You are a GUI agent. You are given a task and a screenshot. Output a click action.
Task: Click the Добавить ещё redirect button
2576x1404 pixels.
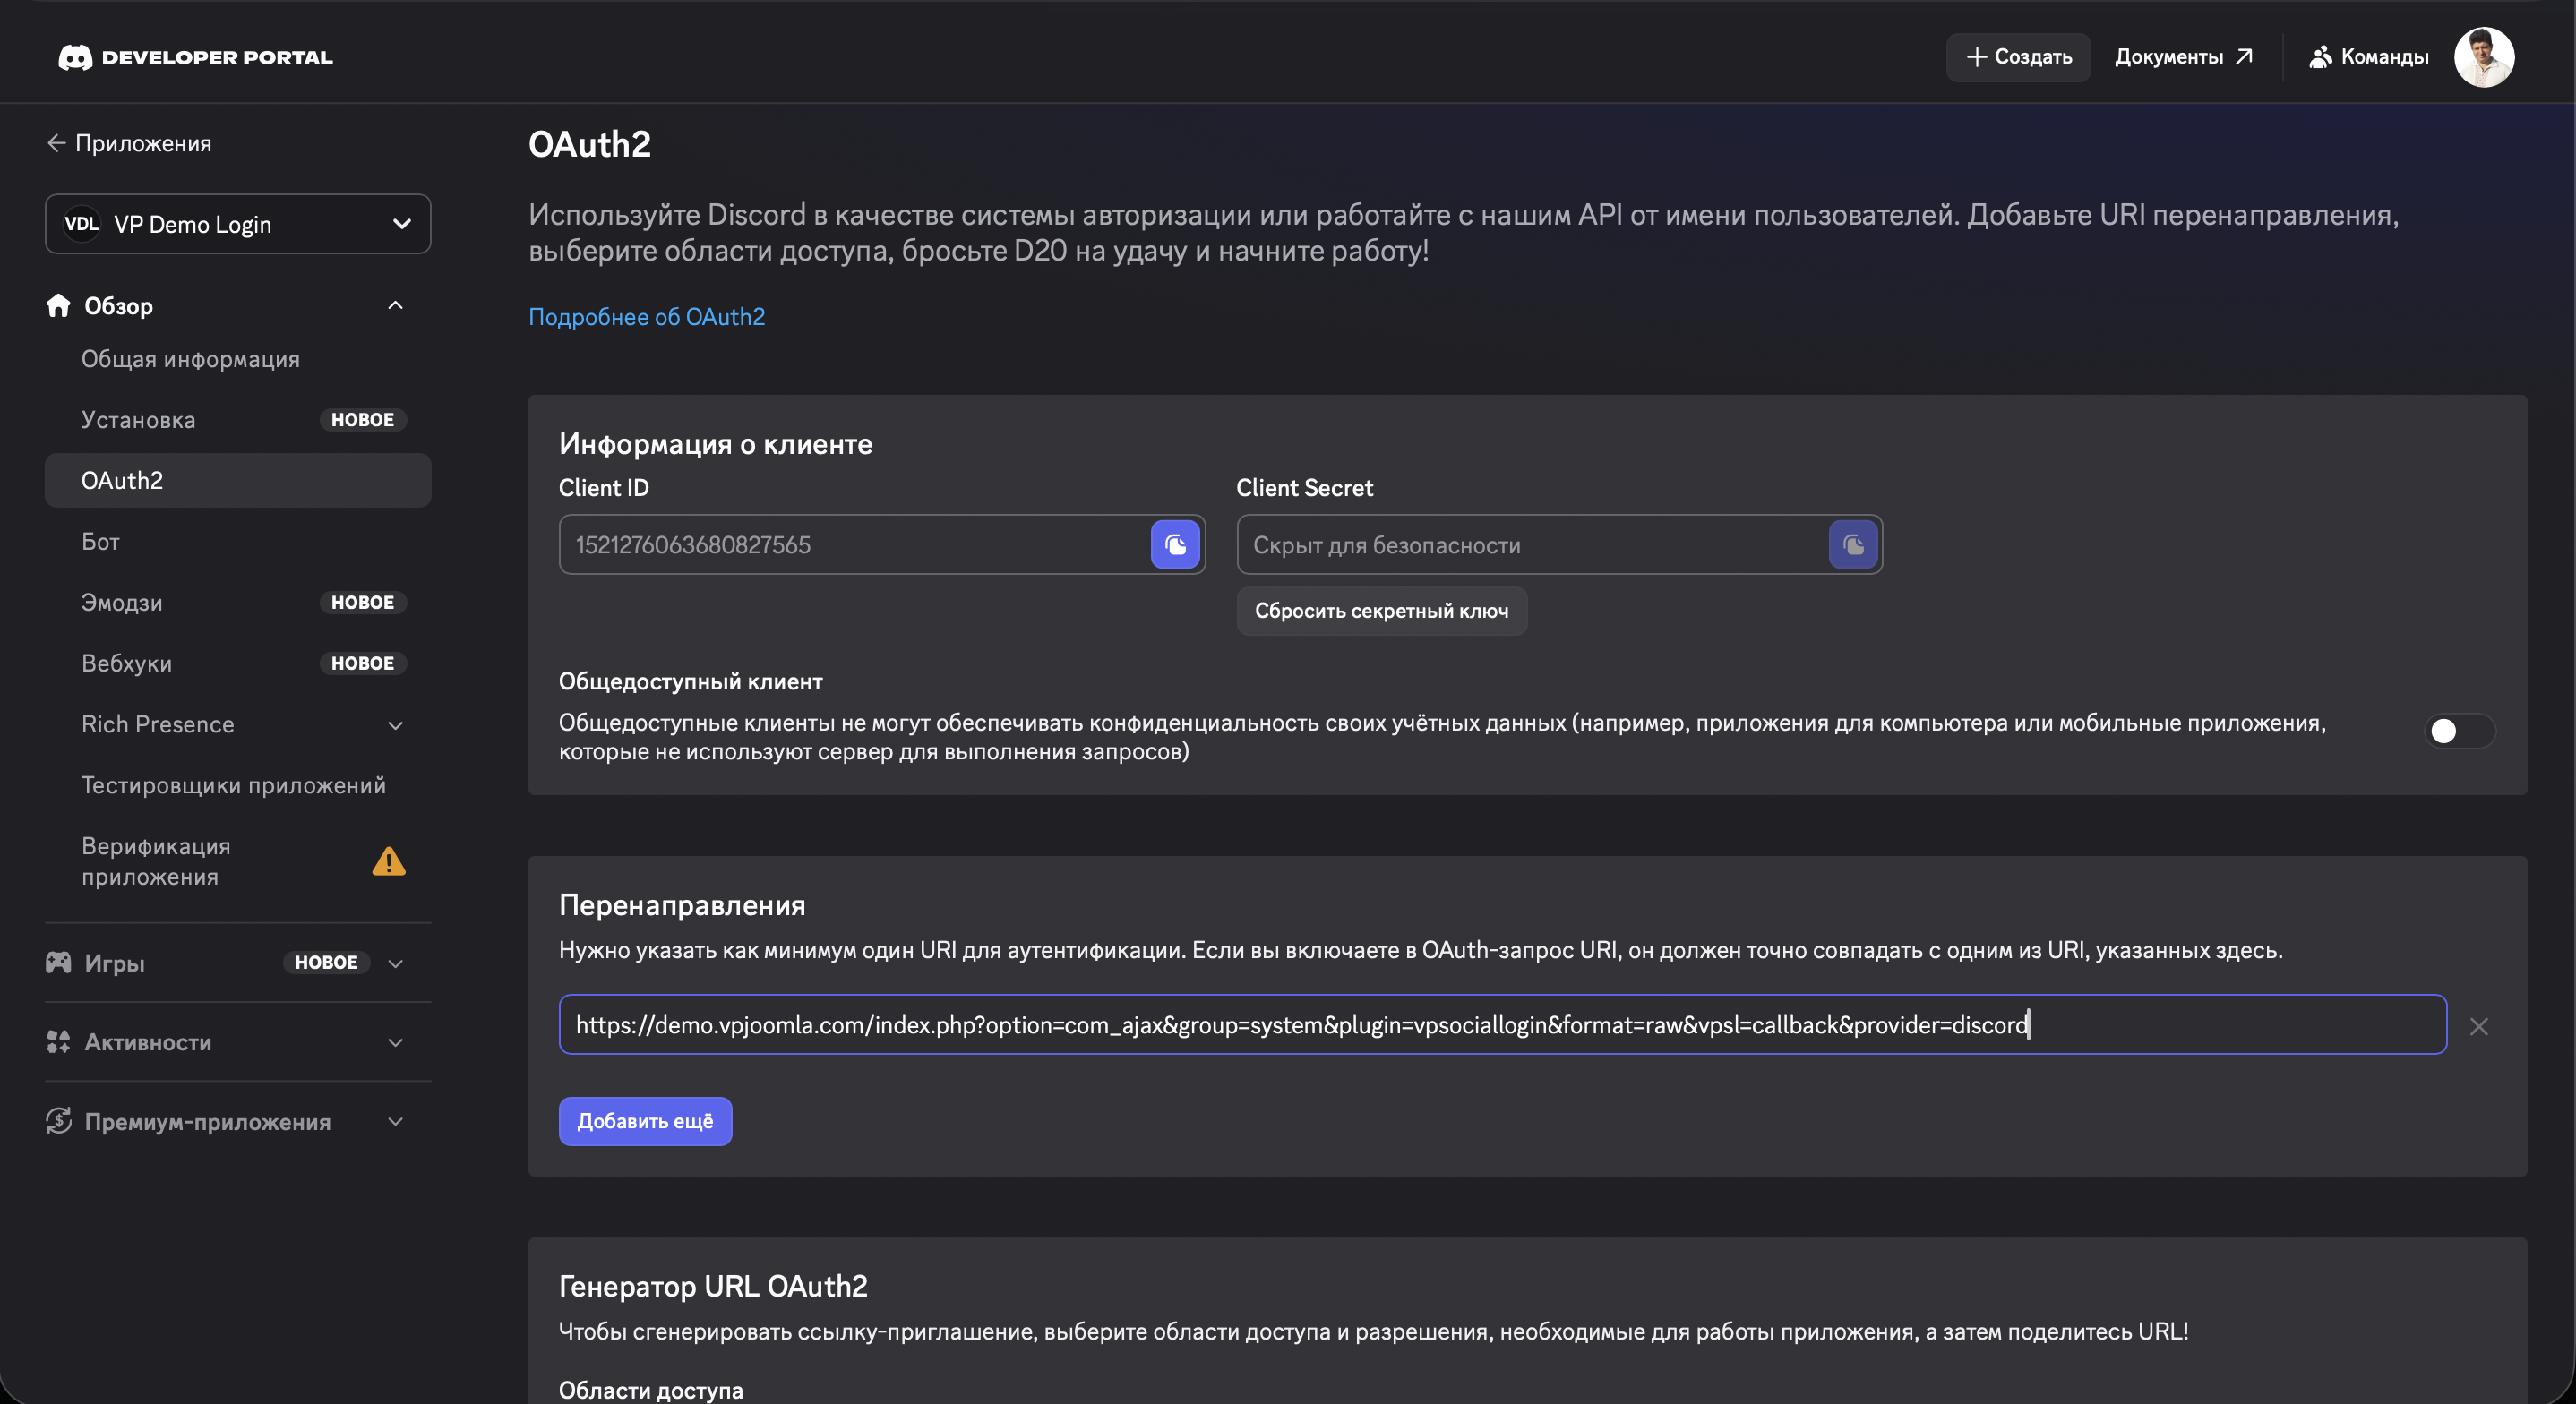645,1121
